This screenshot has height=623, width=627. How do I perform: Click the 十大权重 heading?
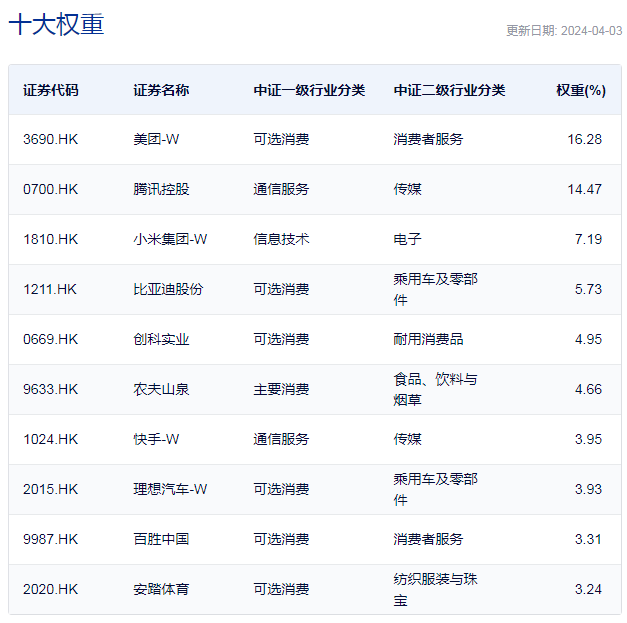coord(56,24)
